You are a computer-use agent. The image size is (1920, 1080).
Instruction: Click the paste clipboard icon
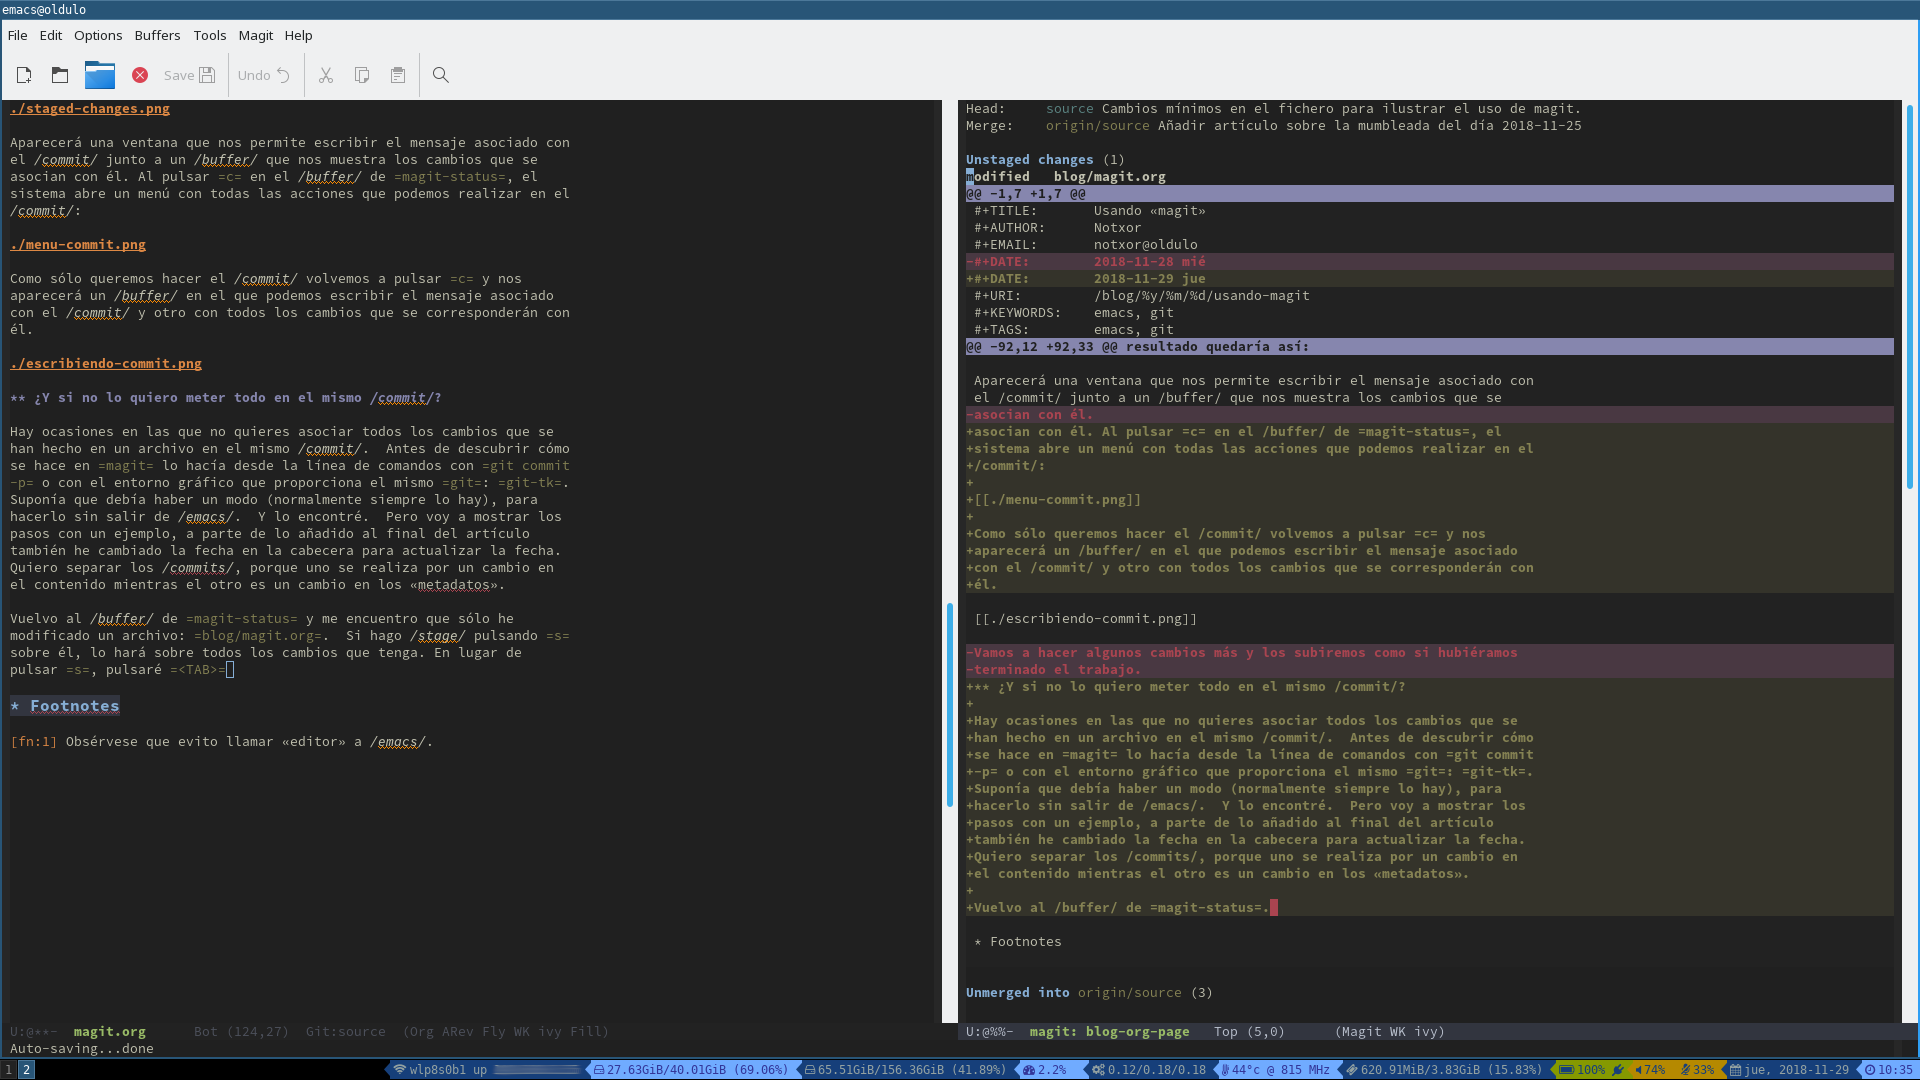click(398, 75)
